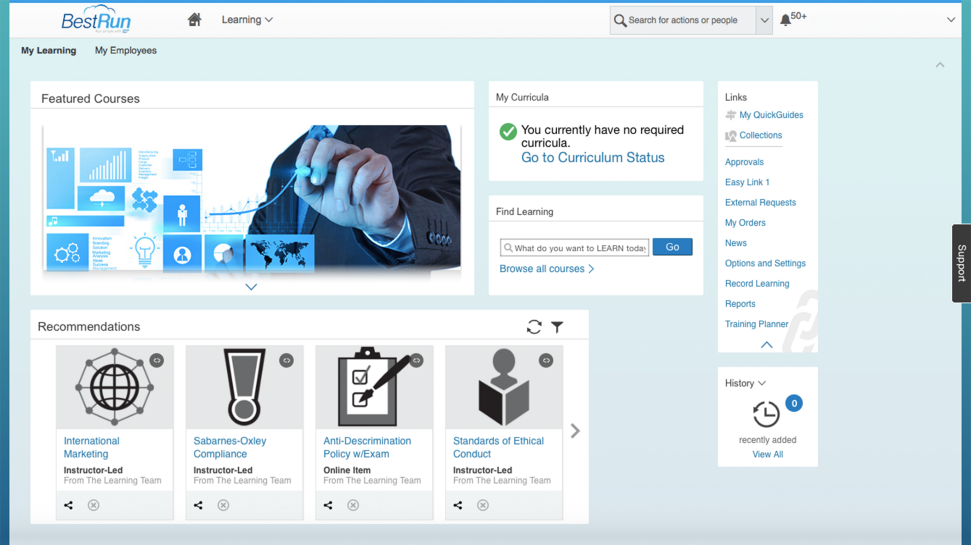Go to the Home icon
The height and width of the screenshot is (545, 971).
click(194, 20)
